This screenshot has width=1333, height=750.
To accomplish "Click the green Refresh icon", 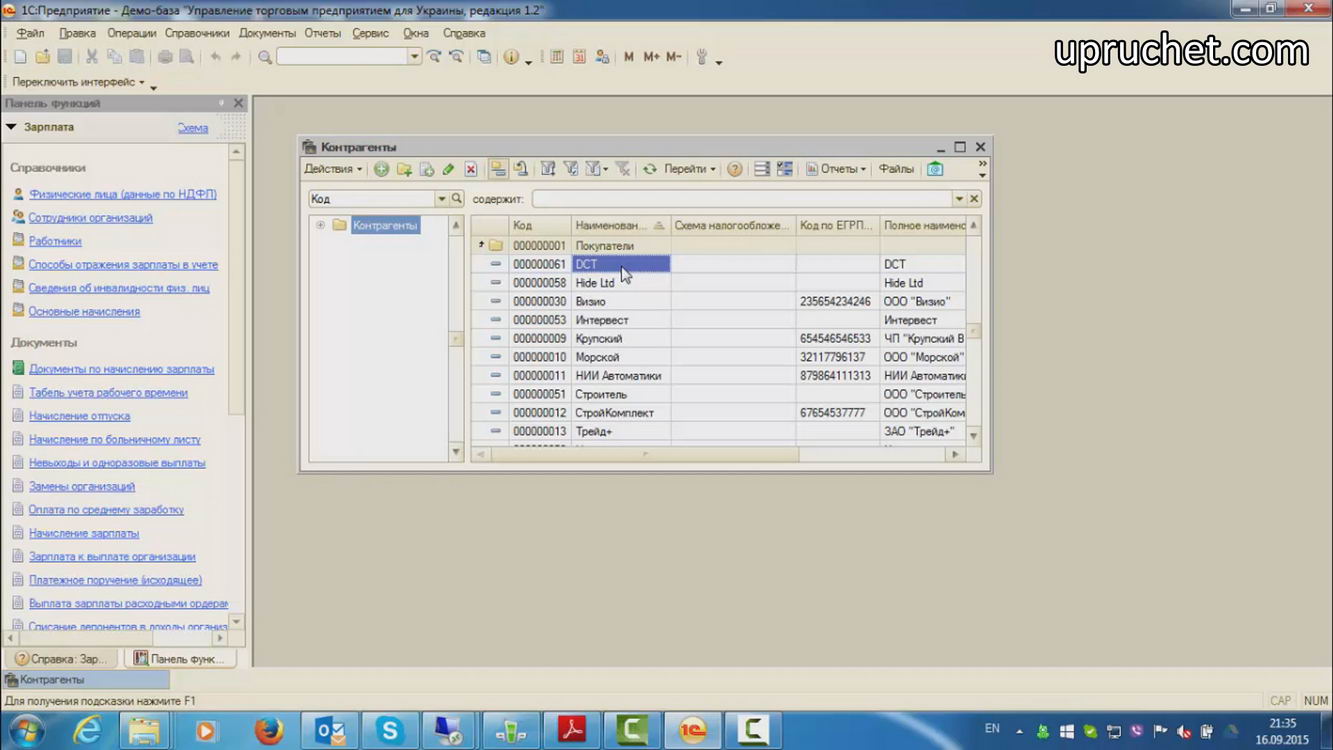I will click(650, 169).
